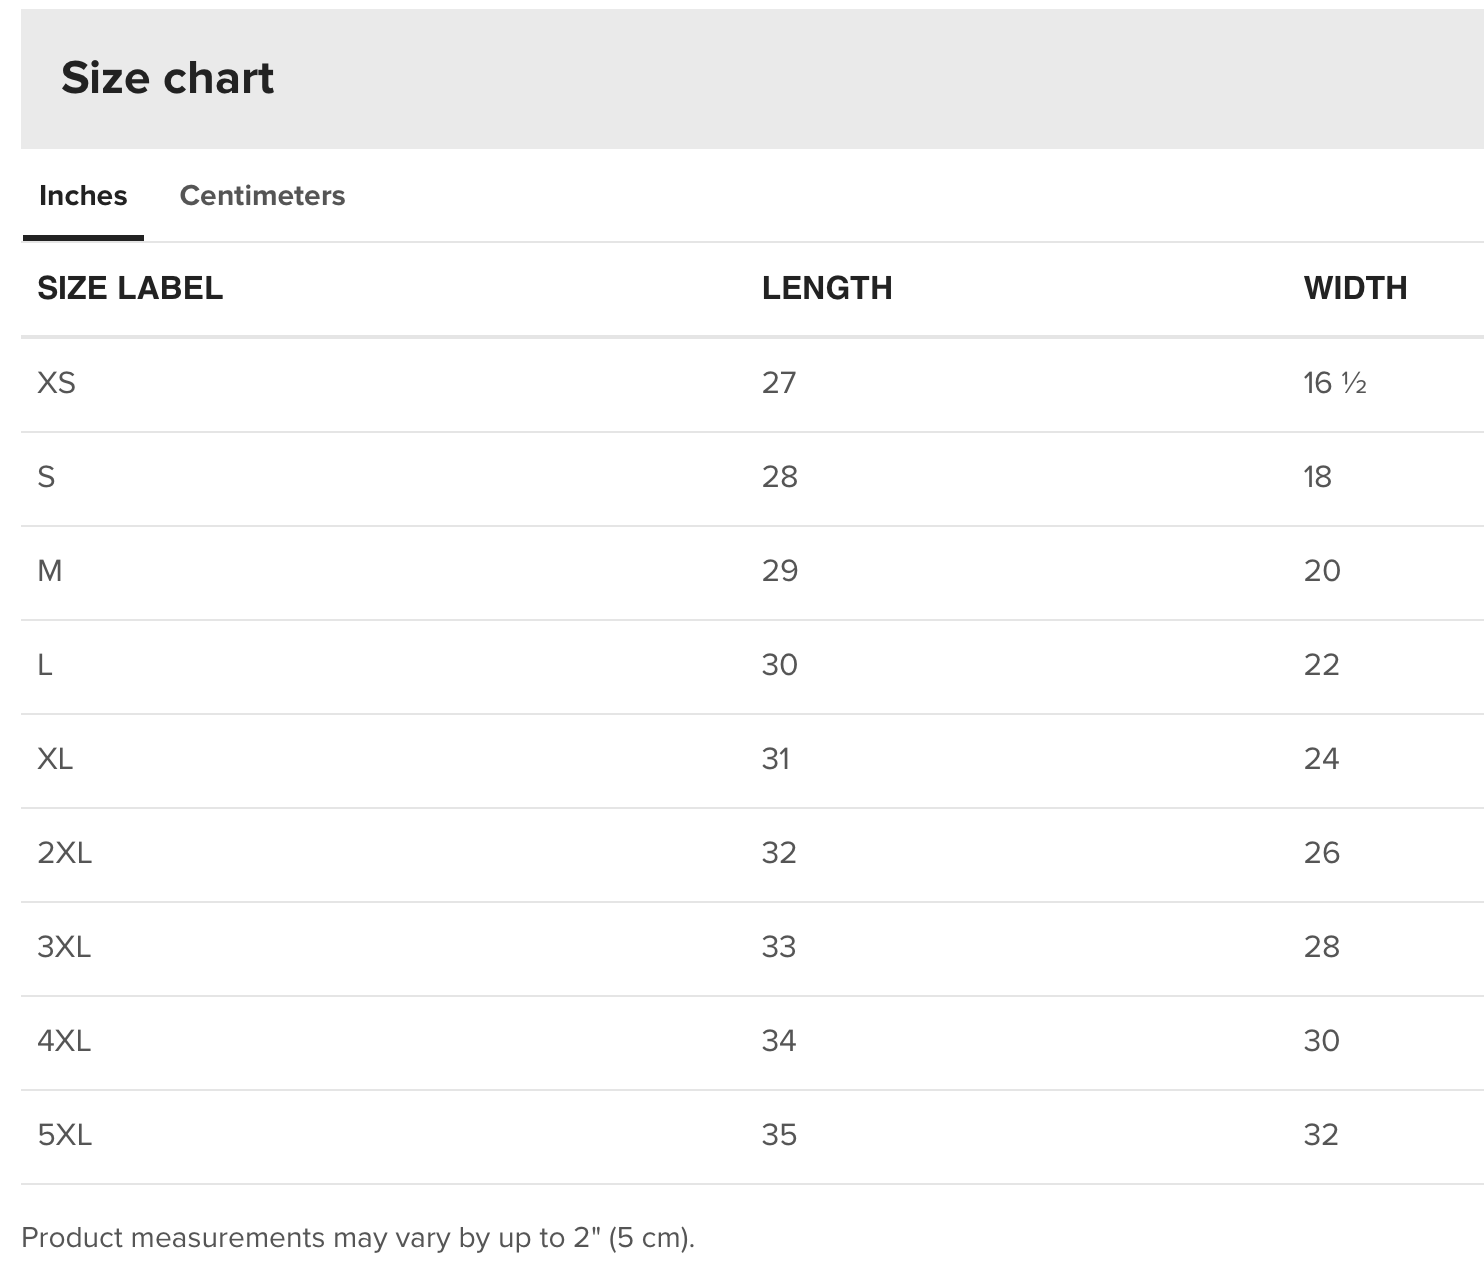Click the product measurements variance note

tap(357, 1237)
